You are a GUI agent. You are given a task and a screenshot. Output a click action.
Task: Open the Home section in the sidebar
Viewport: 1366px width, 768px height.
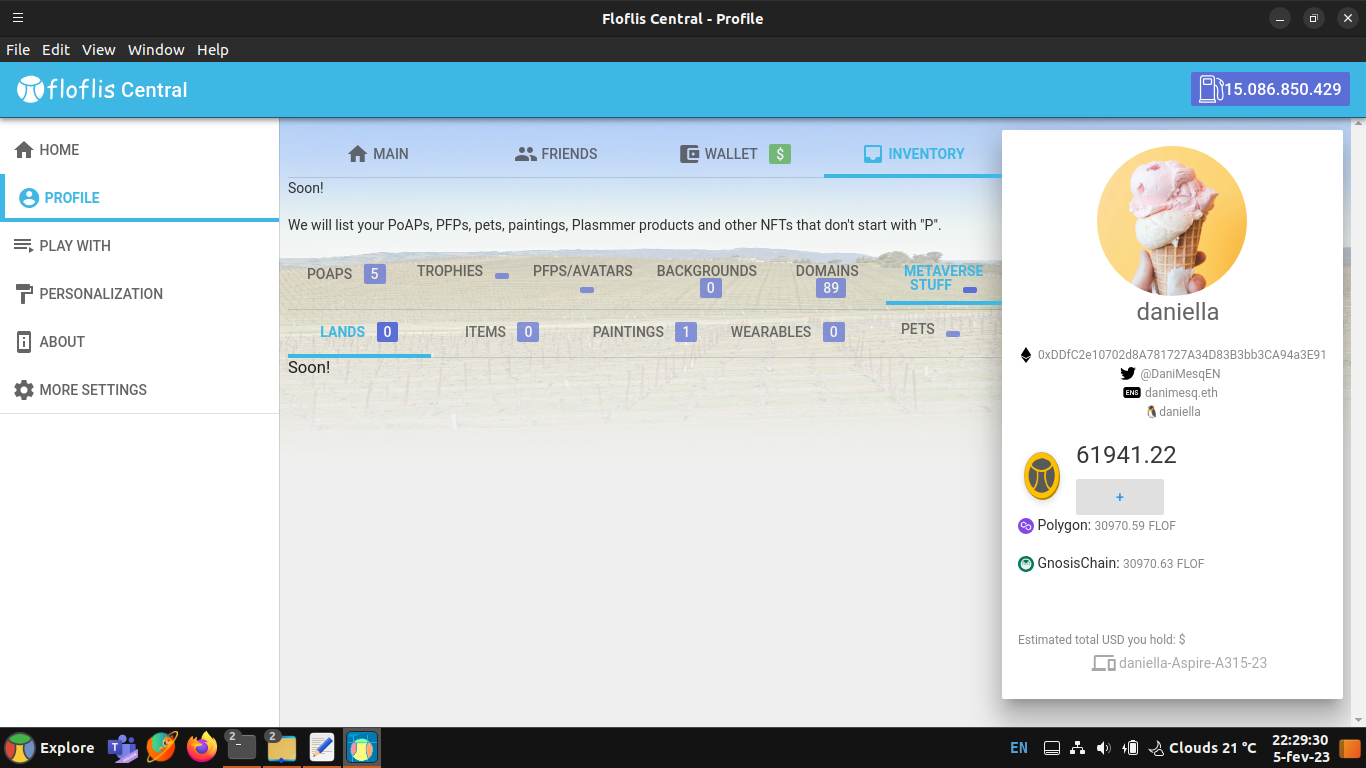139,150
